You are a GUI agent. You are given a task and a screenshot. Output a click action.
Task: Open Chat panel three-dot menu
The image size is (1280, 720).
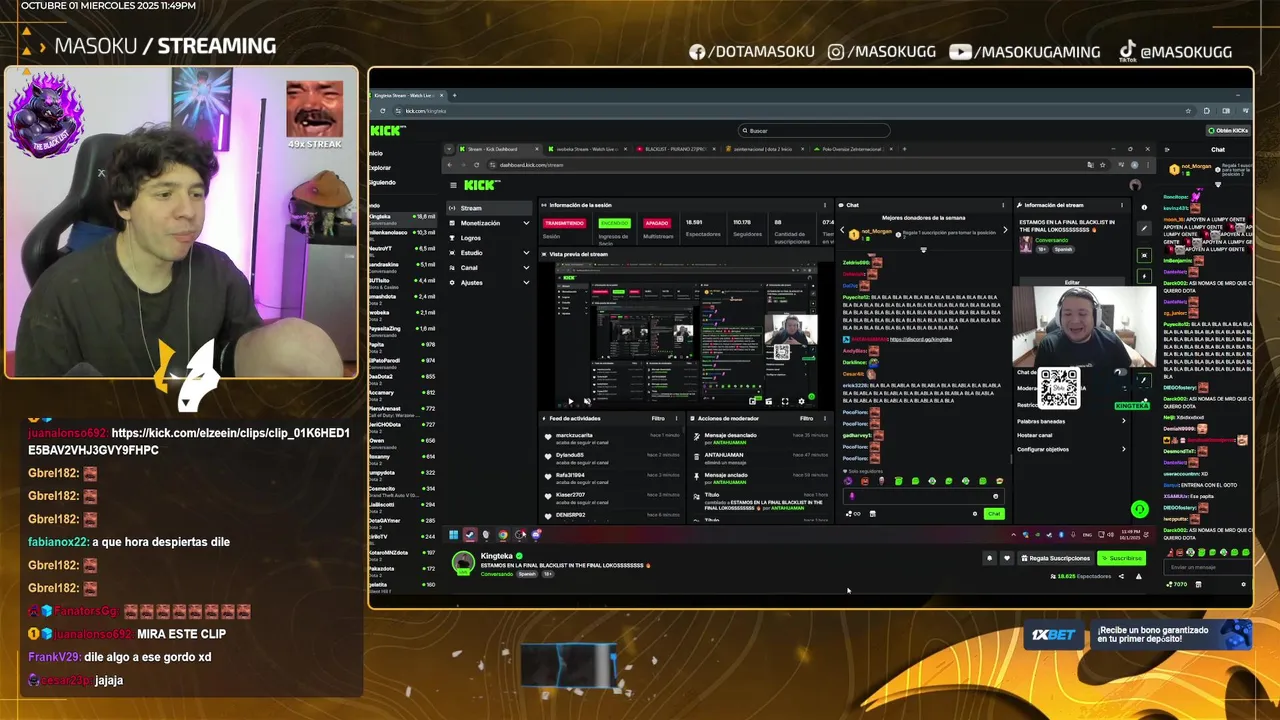coord(1003,205)
